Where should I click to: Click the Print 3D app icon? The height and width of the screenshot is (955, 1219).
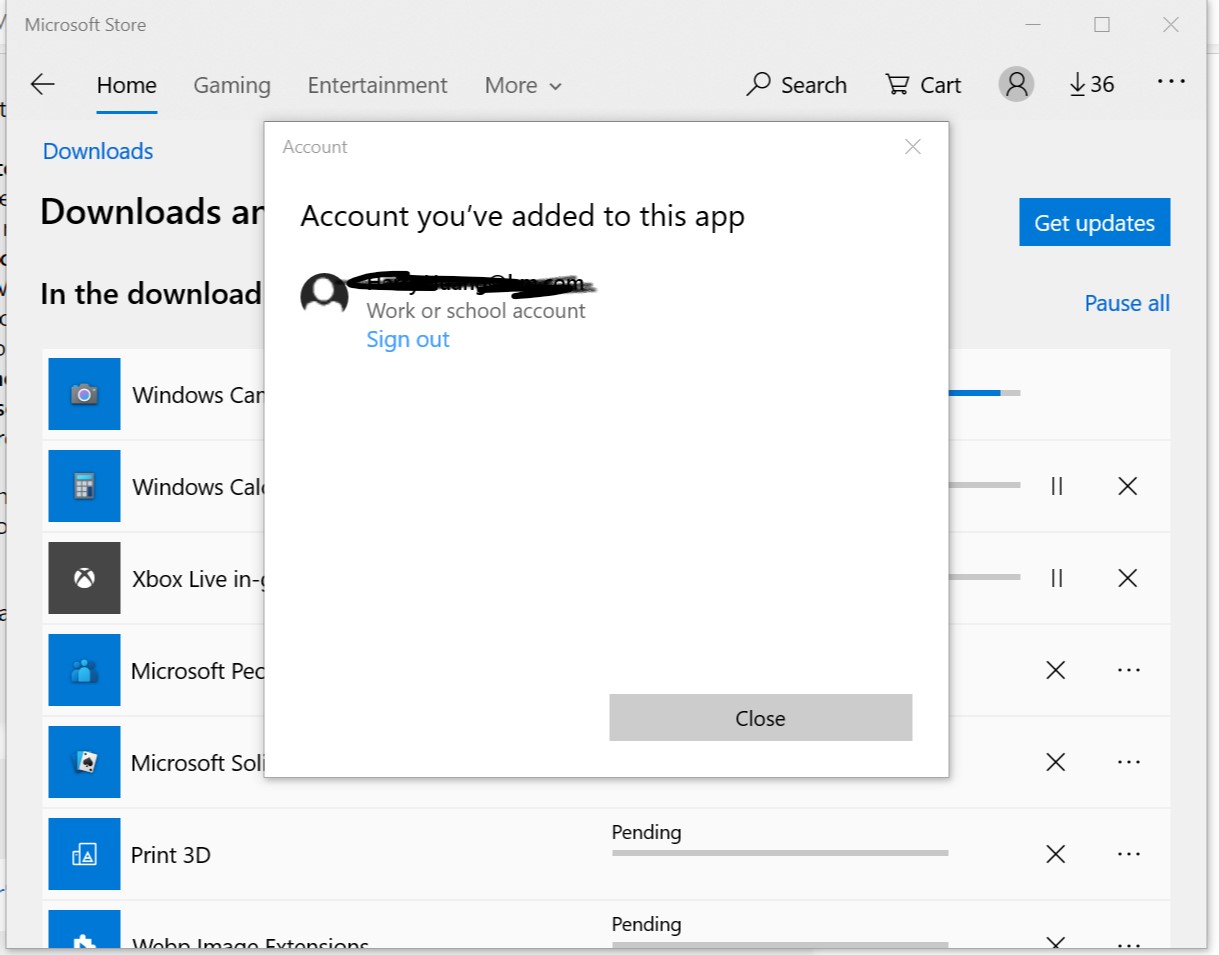(x=84, y=854)
